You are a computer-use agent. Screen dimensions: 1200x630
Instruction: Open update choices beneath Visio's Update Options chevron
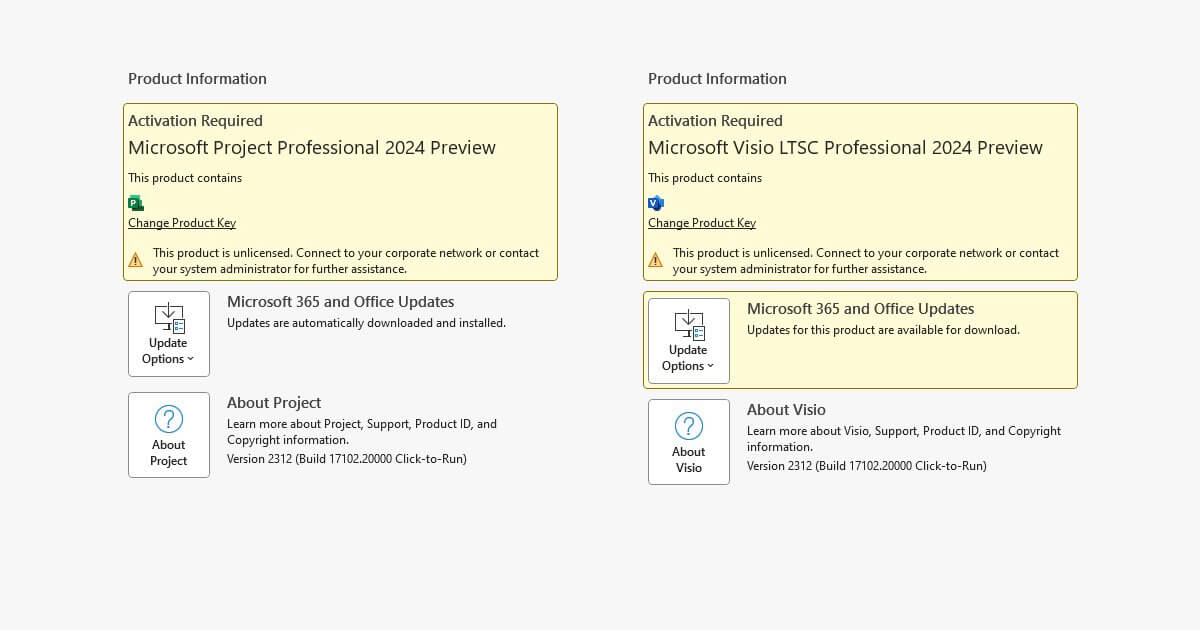click(711, 365)
